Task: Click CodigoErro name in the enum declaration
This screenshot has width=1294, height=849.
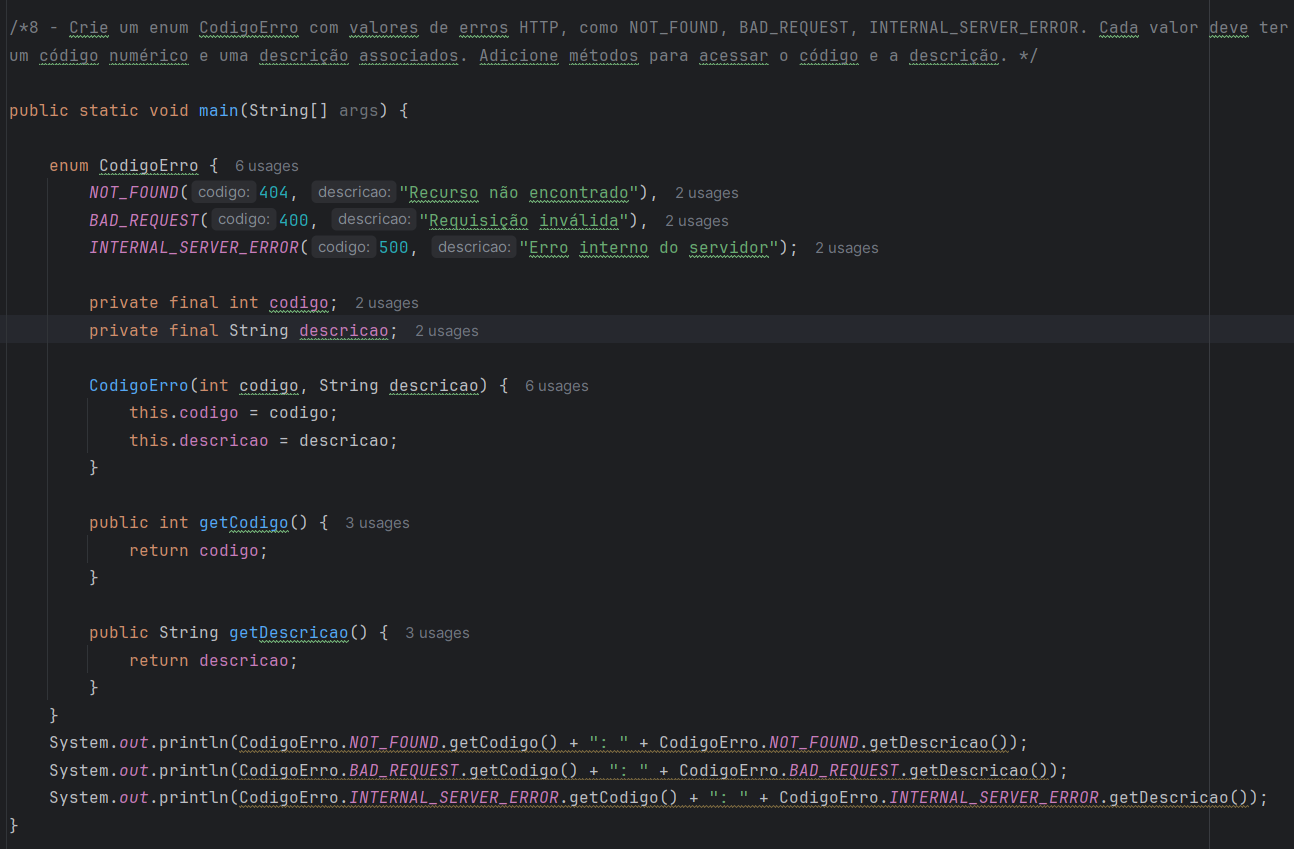Action: (x=149, y=166)
